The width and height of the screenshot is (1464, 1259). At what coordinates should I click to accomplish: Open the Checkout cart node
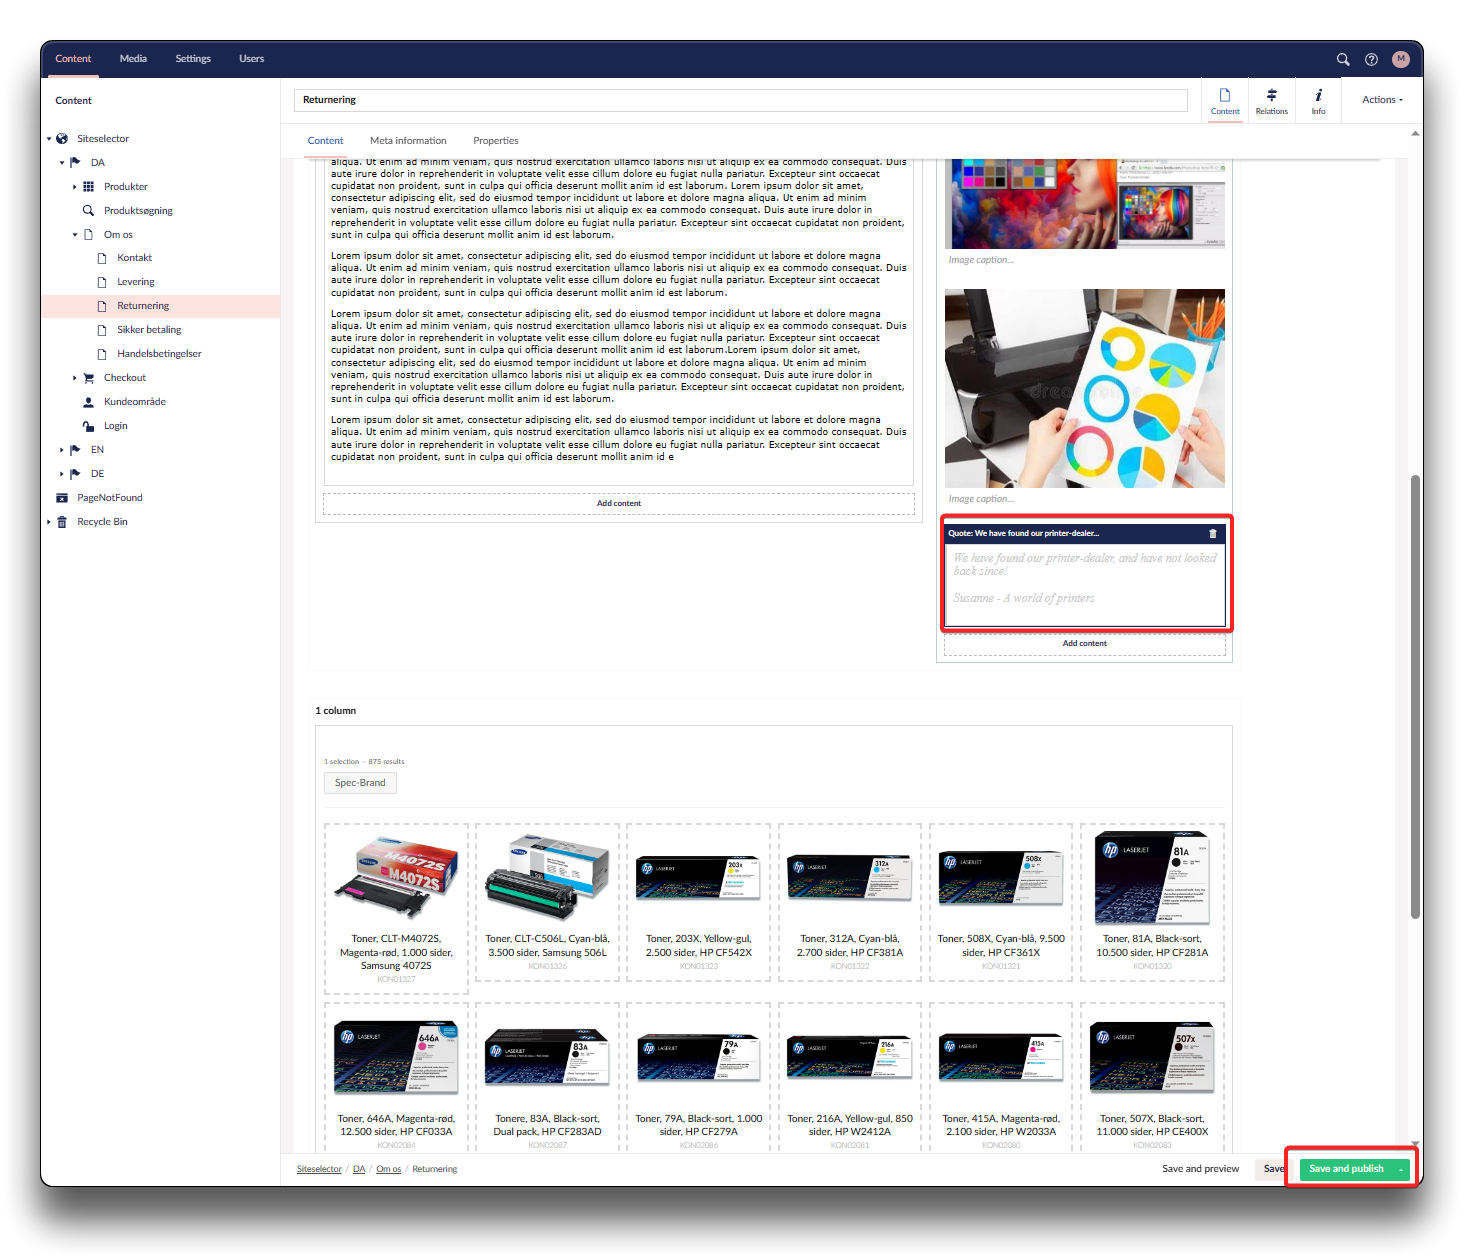[x=125, y=378]
